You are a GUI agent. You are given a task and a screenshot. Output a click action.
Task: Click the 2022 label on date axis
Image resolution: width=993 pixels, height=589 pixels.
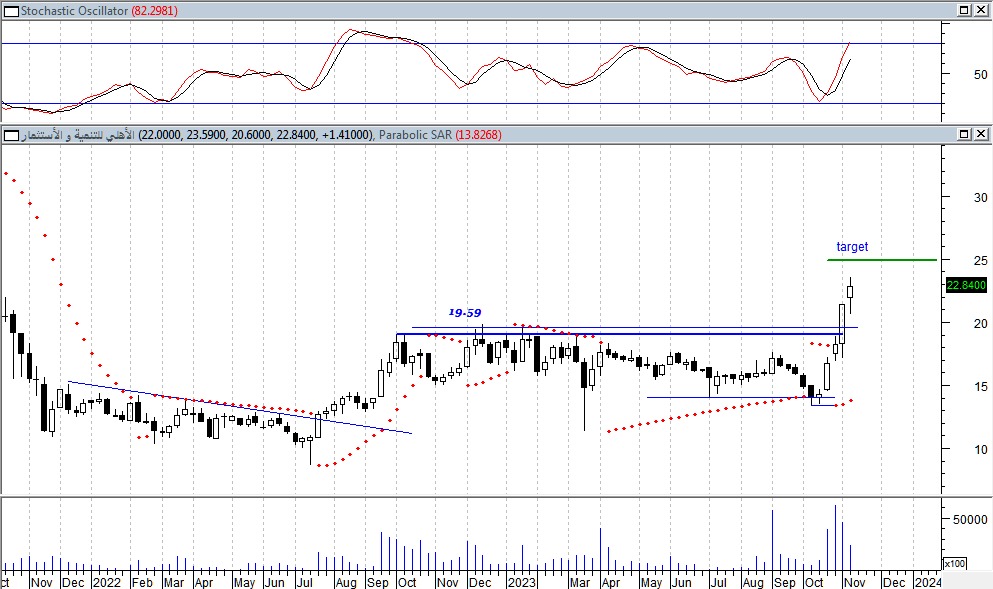click(106, 581)
